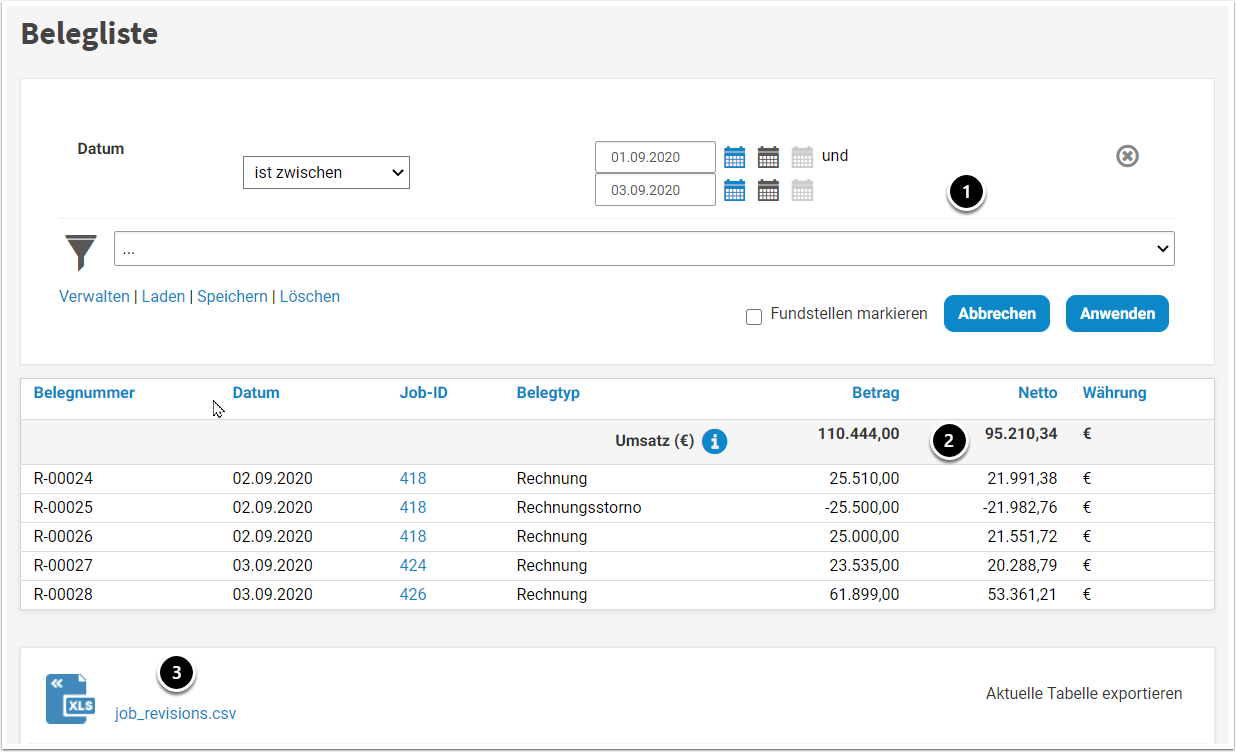Screen dimensions: 1236x752
Task: Open Job-ID 424 link
Action: (x=413, y=565)
